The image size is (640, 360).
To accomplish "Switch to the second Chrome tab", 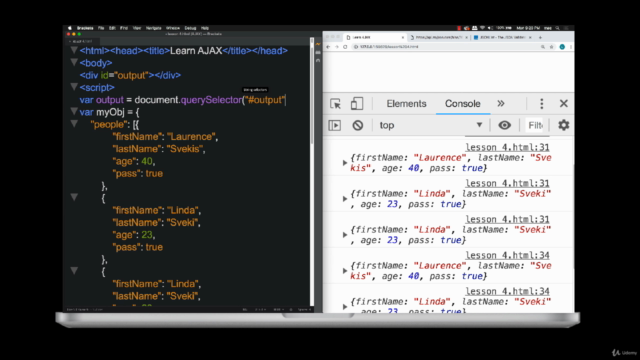I will 439,37.
